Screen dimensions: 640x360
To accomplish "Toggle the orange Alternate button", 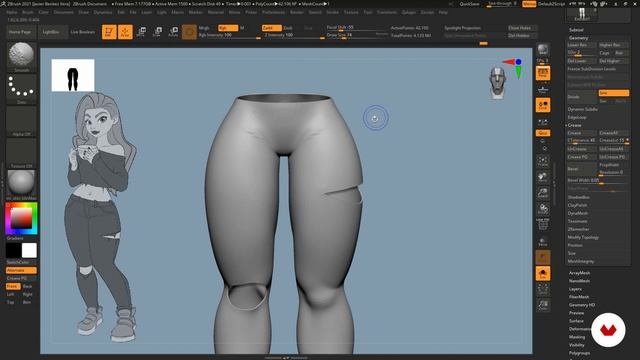I will click(21, 270).
